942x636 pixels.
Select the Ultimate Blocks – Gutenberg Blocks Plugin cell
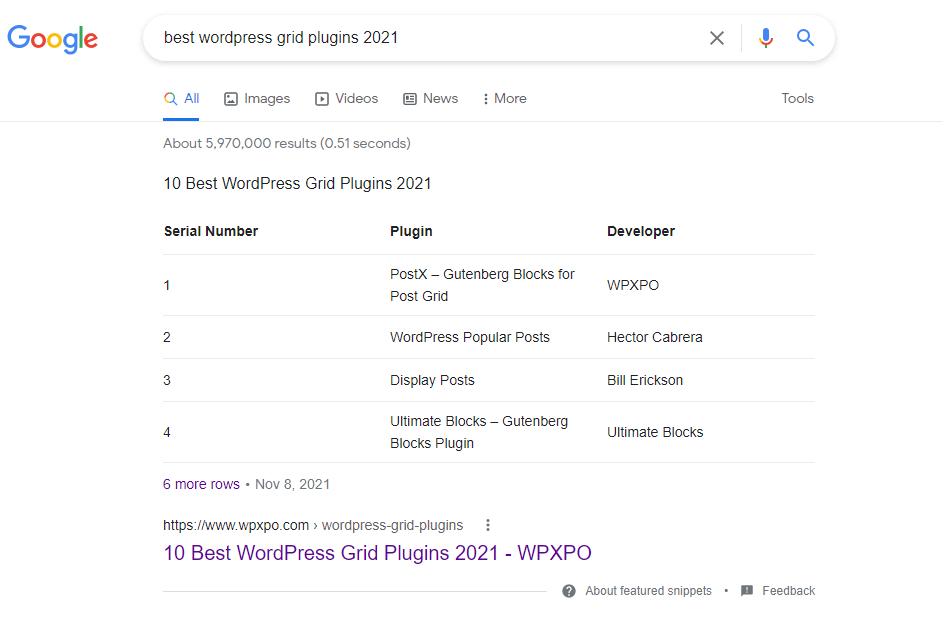click(x=479, y=432)
